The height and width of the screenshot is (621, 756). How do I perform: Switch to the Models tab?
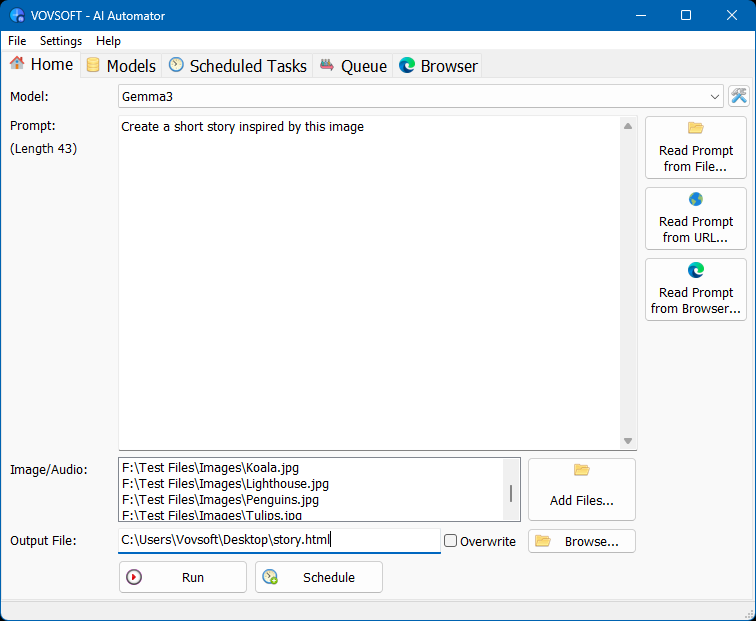[x=121, y=66]
